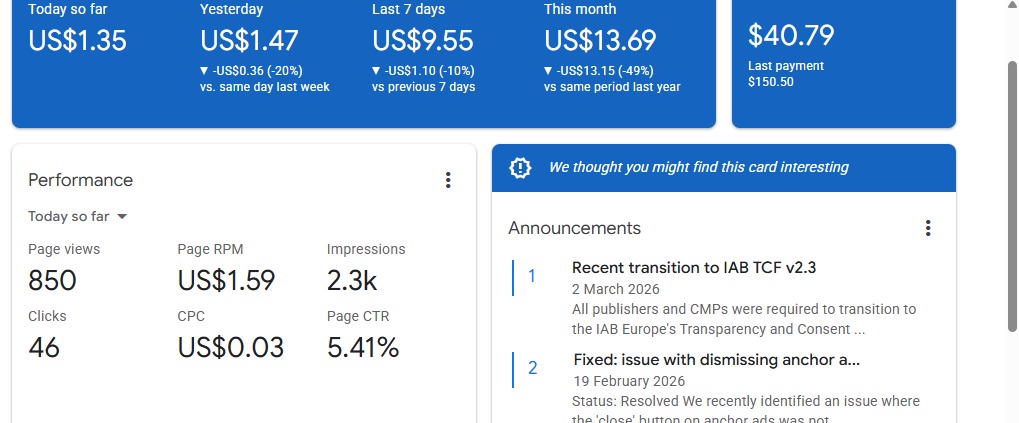Expand the "Today so far" period dropdown
Screen dimensions: 1019x423
coord(78,217)
